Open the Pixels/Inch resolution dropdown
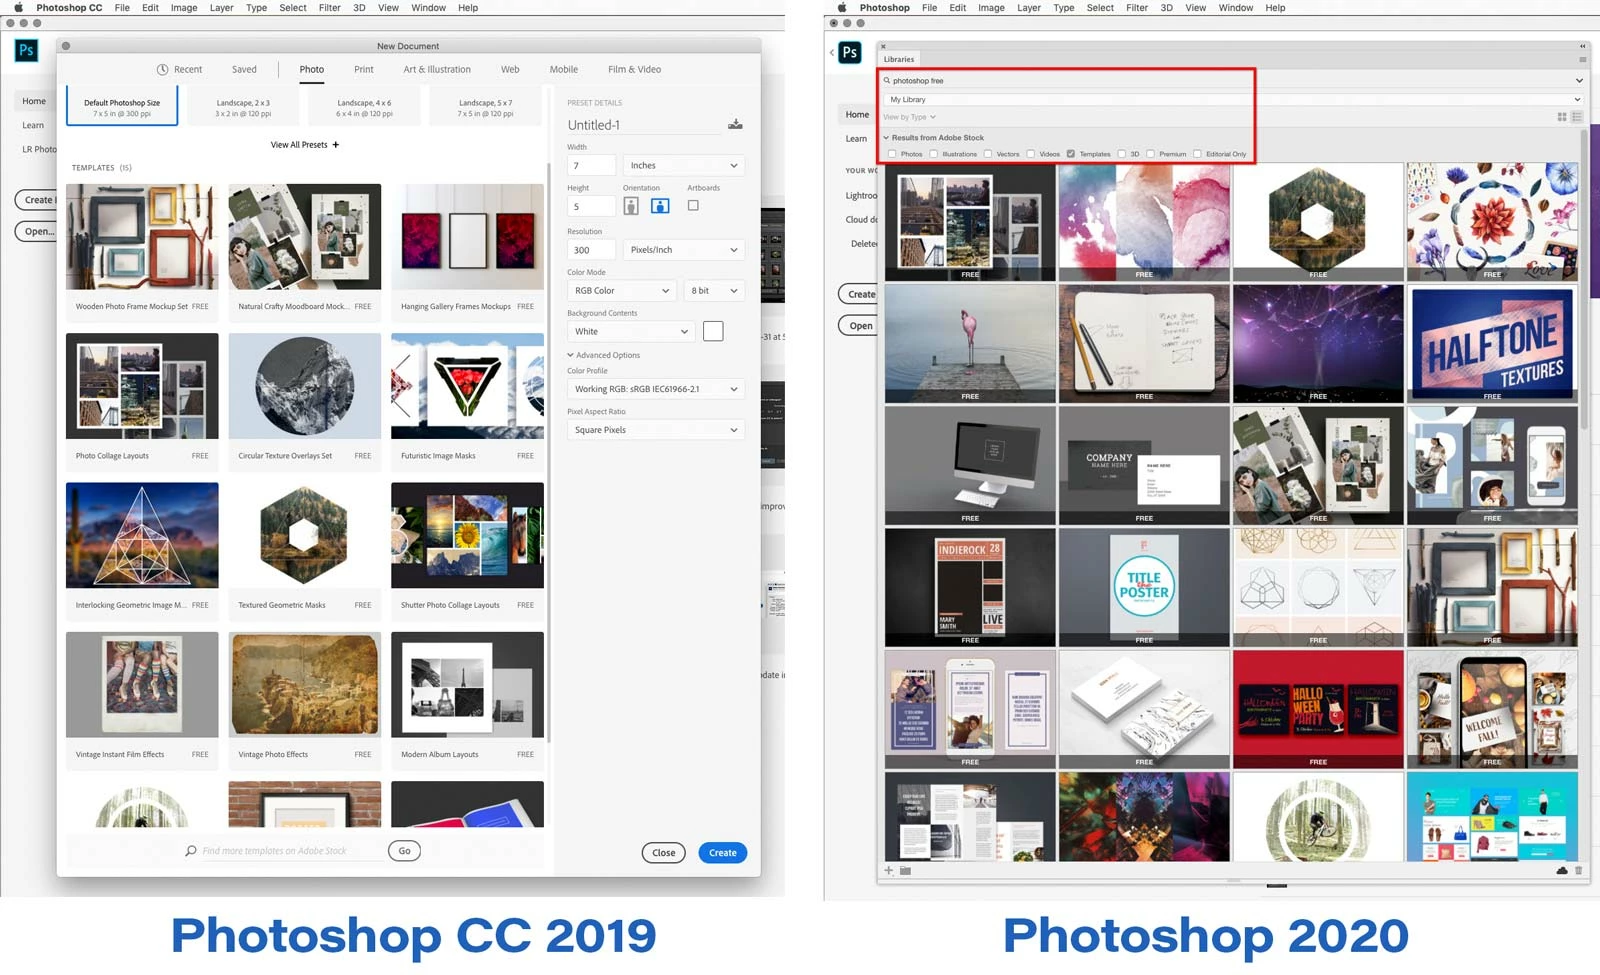 tap(684, 250)
